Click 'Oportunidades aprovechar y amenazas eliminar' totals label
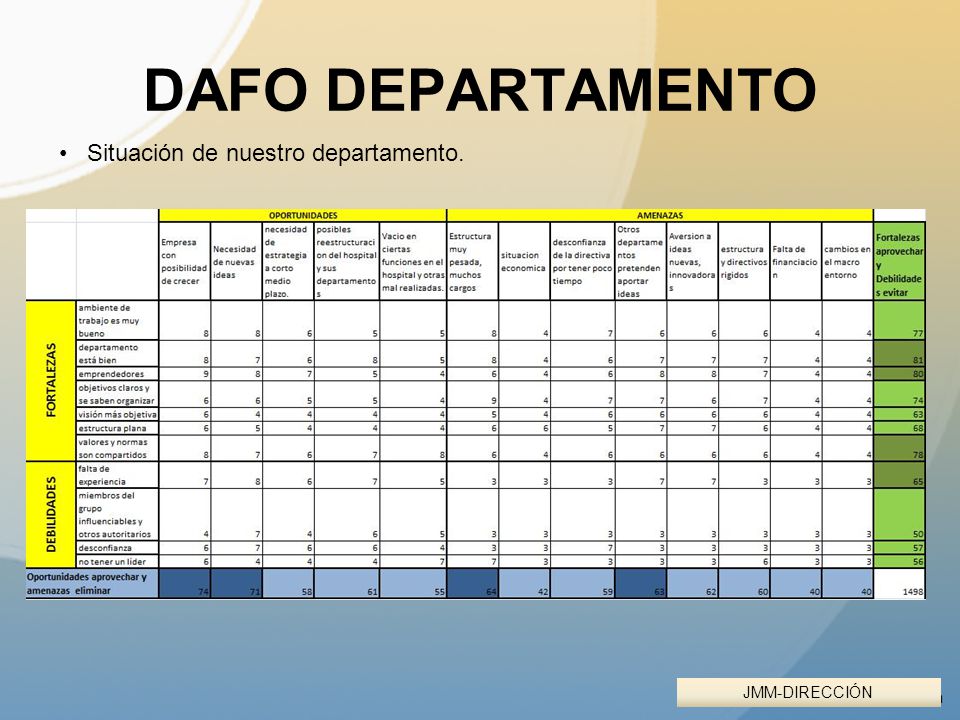The image size is (960, 720). click(x=92, y=583)
